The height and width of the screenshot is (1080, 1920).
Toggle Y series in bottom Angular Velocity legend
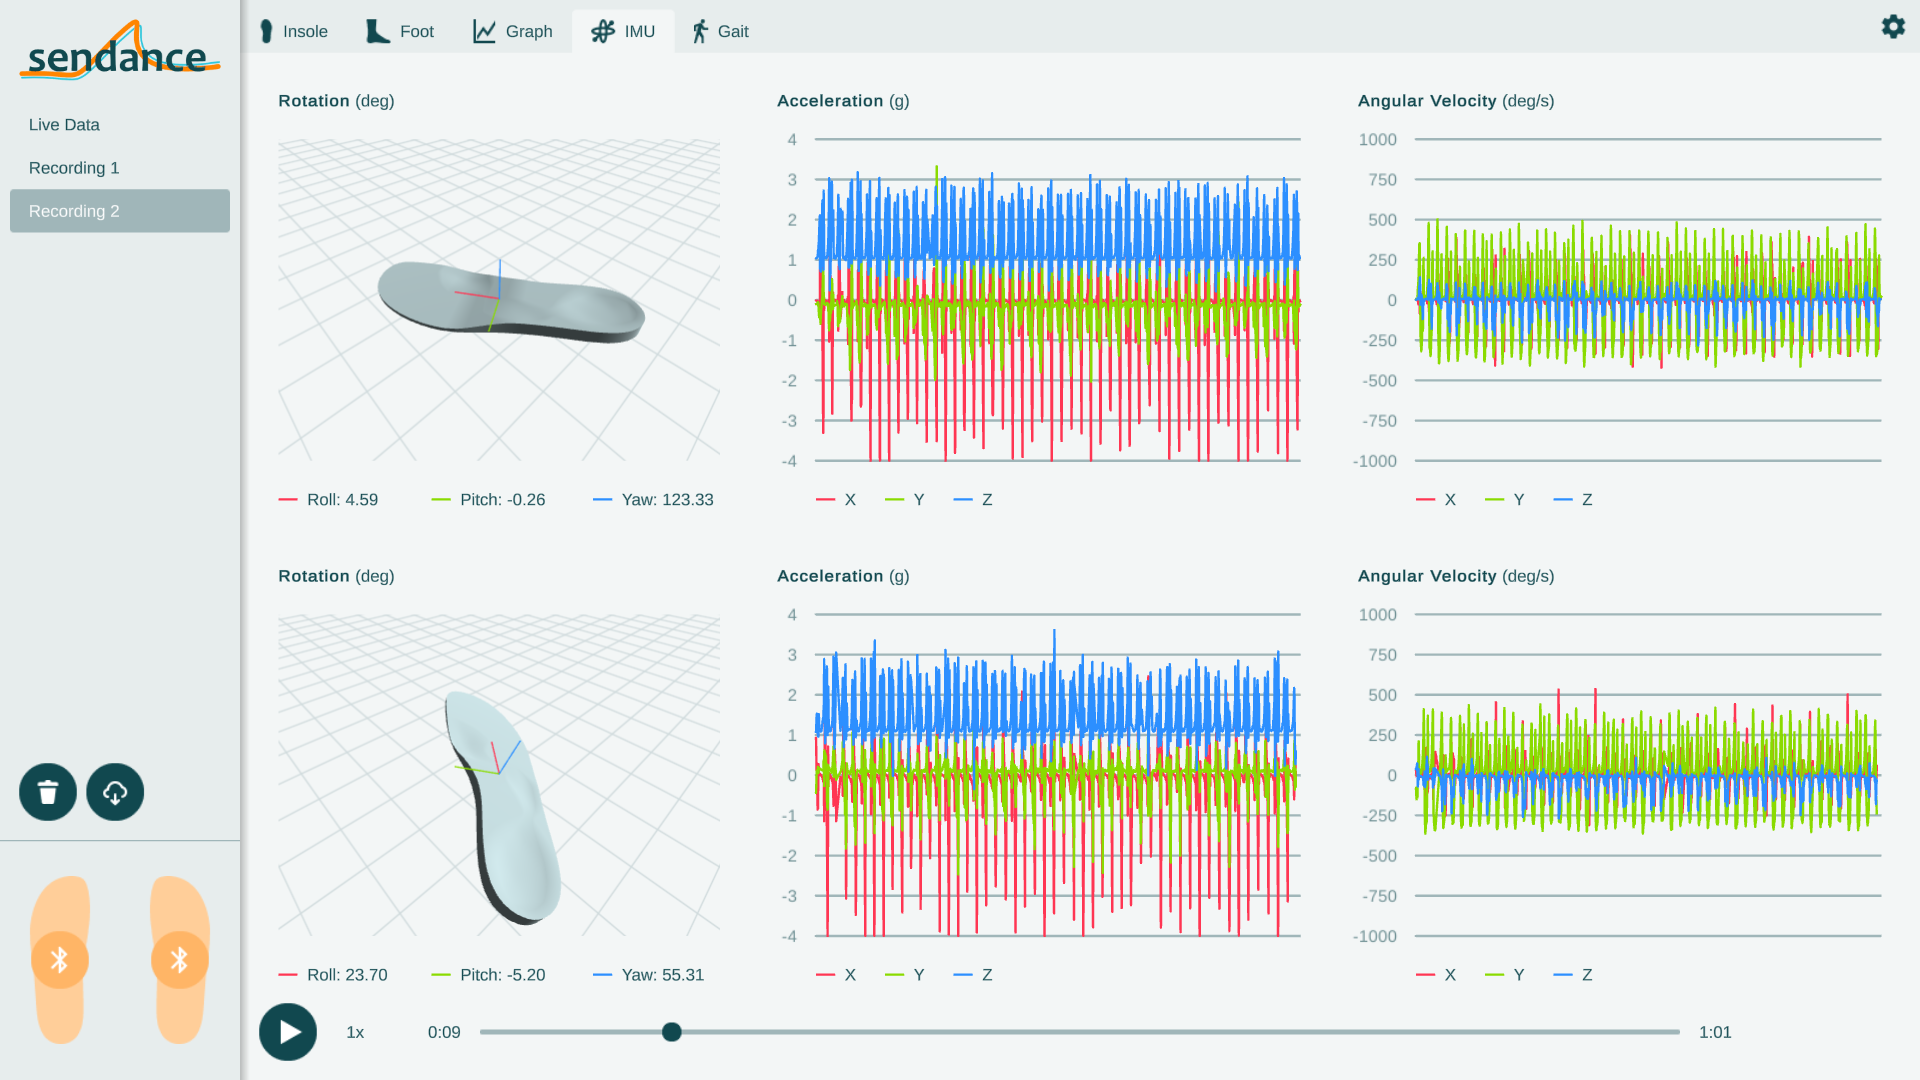(1505, 975)
